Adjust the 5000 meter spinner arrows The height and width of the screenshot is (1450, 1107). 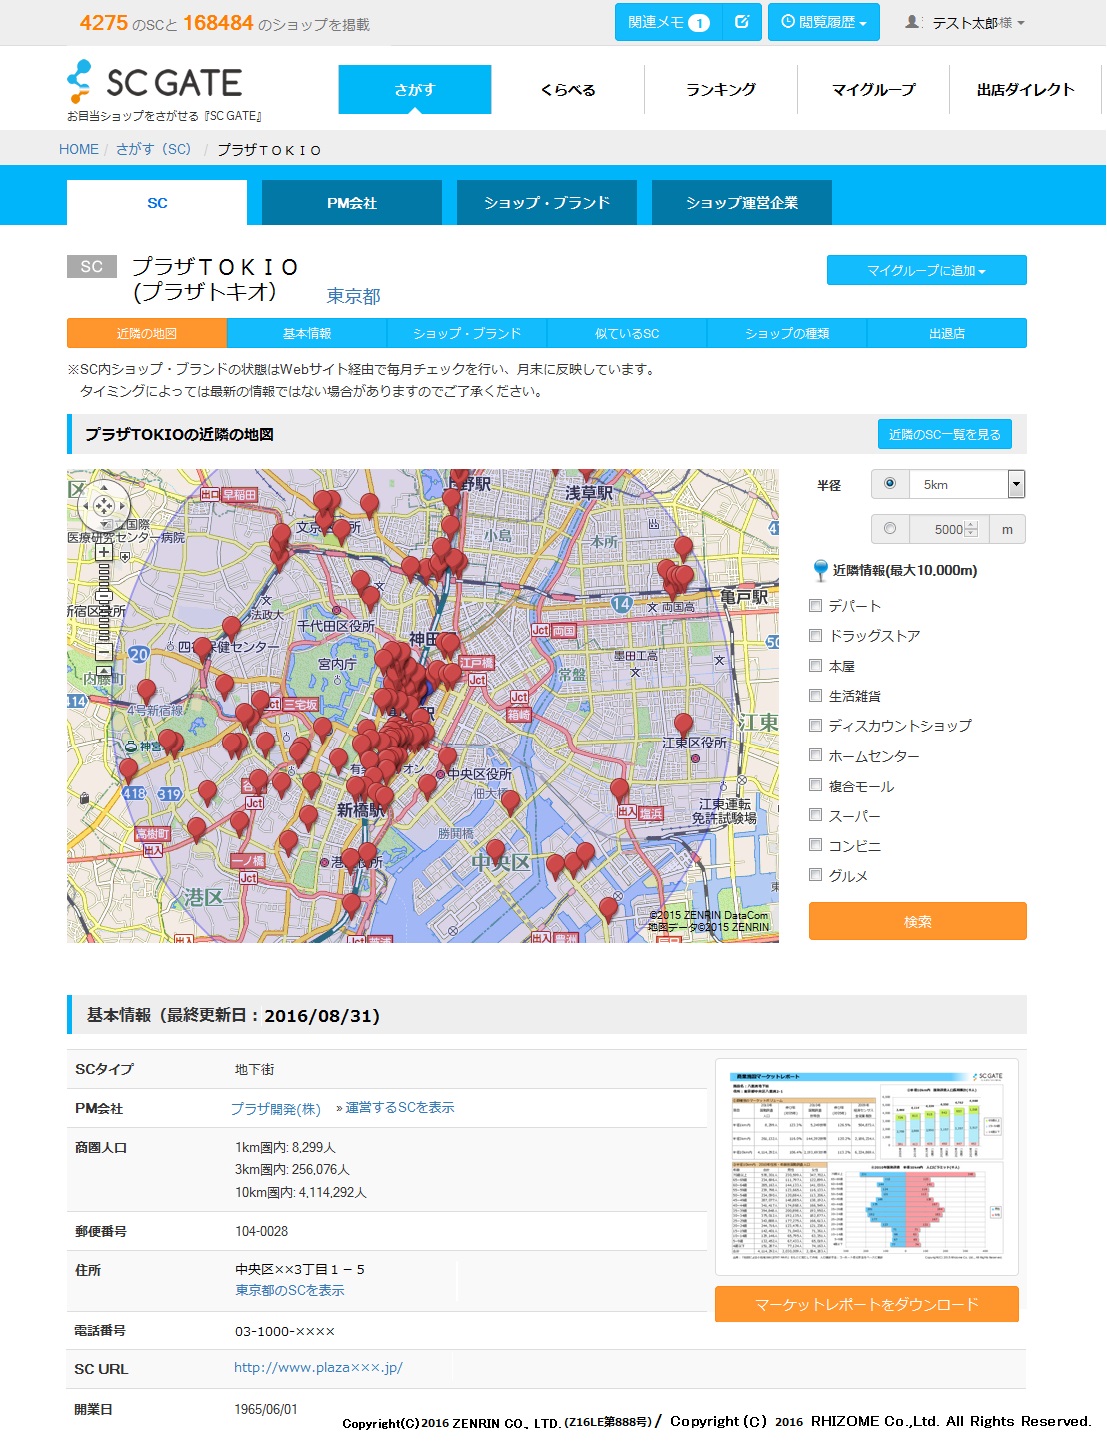click(970, 529)
